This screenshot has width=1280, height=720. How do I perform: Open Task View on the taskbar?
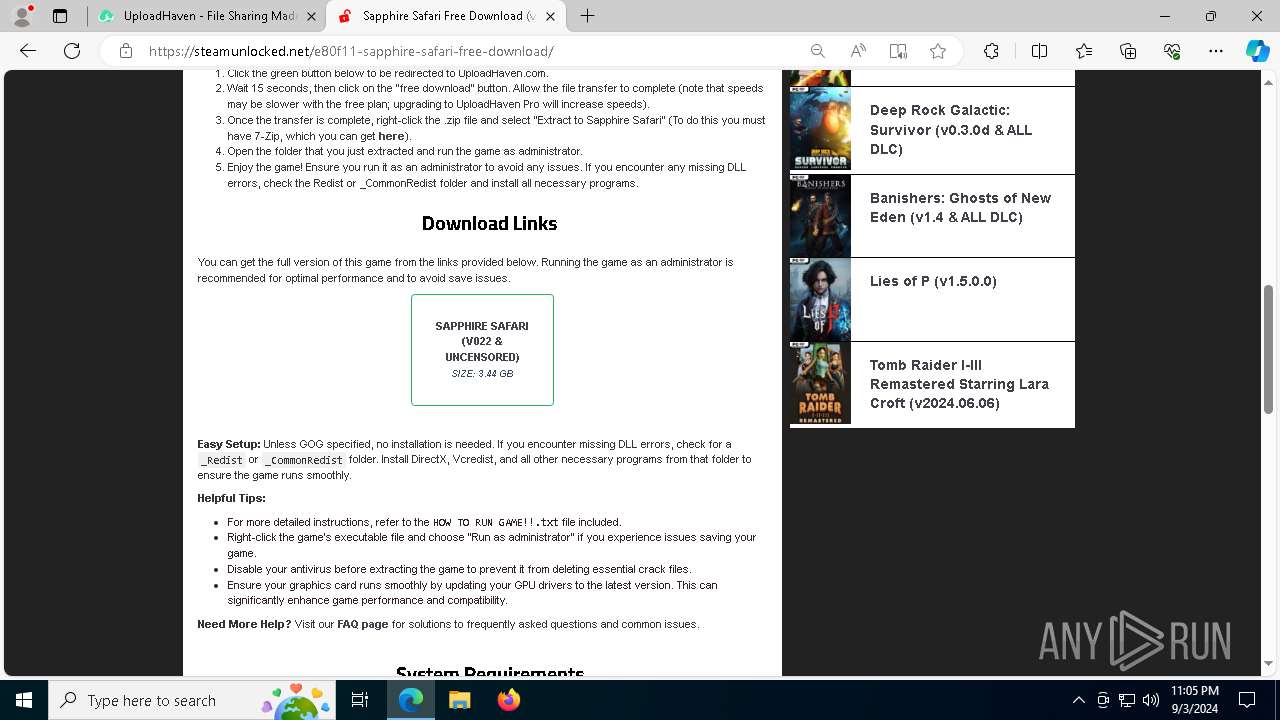[x=360, y=700]
